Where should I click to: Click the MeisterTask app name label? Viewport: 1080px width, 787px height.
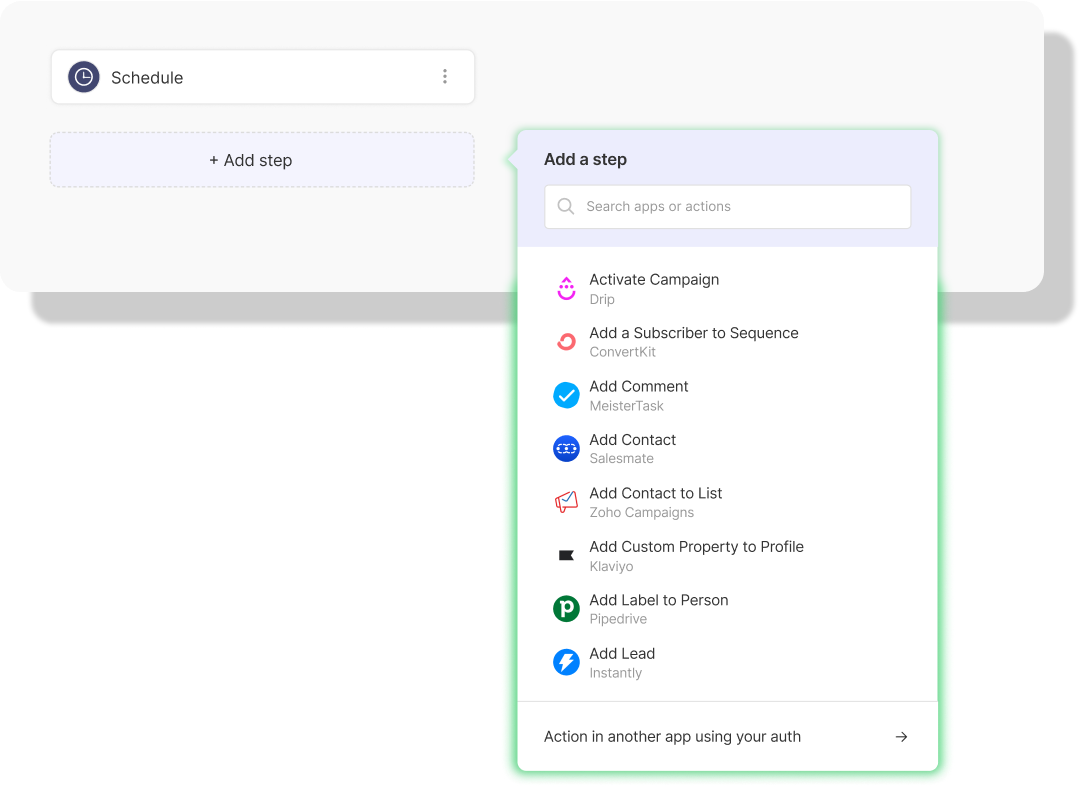(x=626, y=406)
